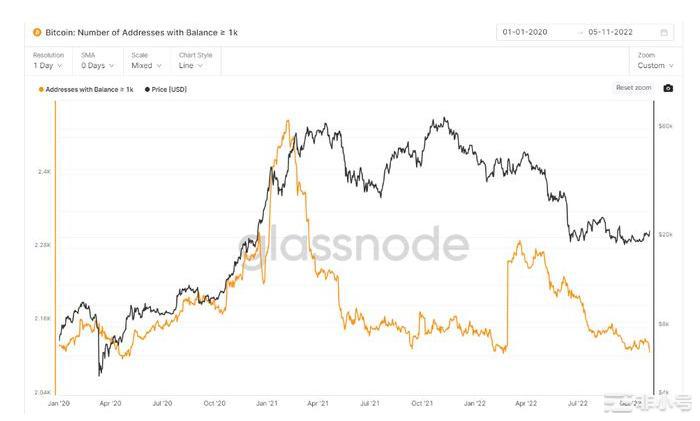Image resolution: width=700 pixels, height=421 pixels.
Task: Expand the Chart Style Line dropdown
Action: pyautogui.click(x=194, y=65)
